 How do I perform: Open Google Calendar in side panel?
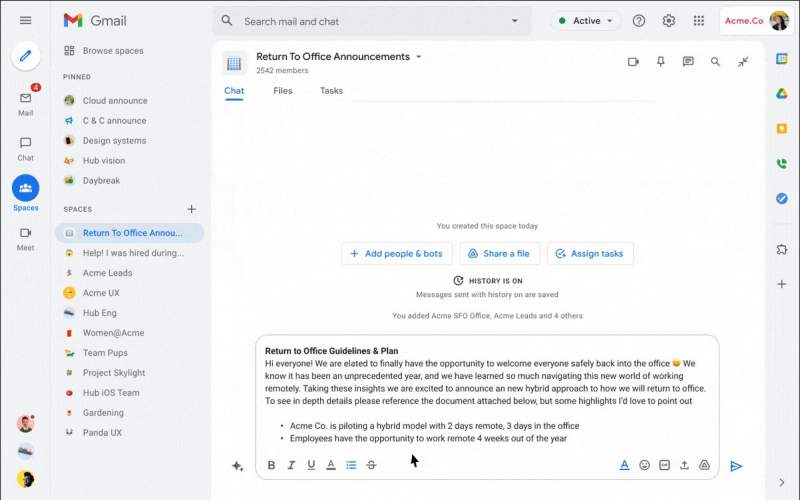pyautogui.click(x=782, y=59)
